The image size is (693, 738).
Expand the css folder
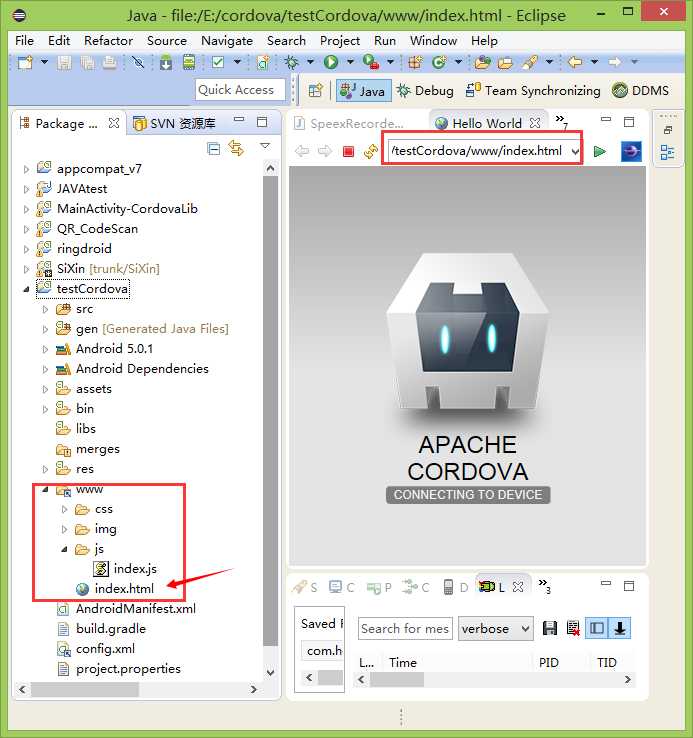pyautogui.click(x=64, y=509)
